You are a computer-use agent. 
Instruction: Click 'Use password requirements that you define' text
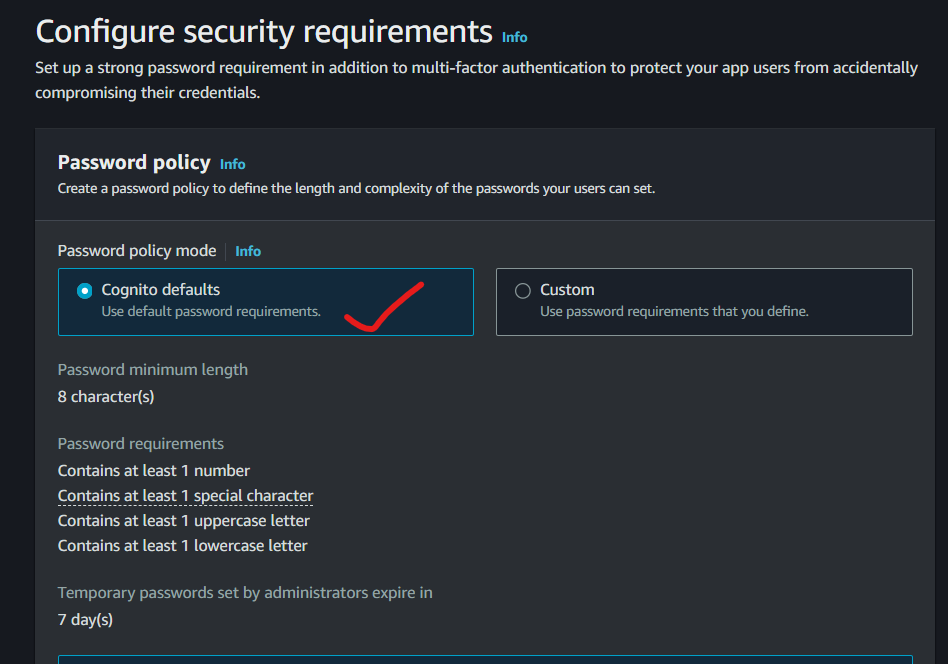tap(674, 311)
